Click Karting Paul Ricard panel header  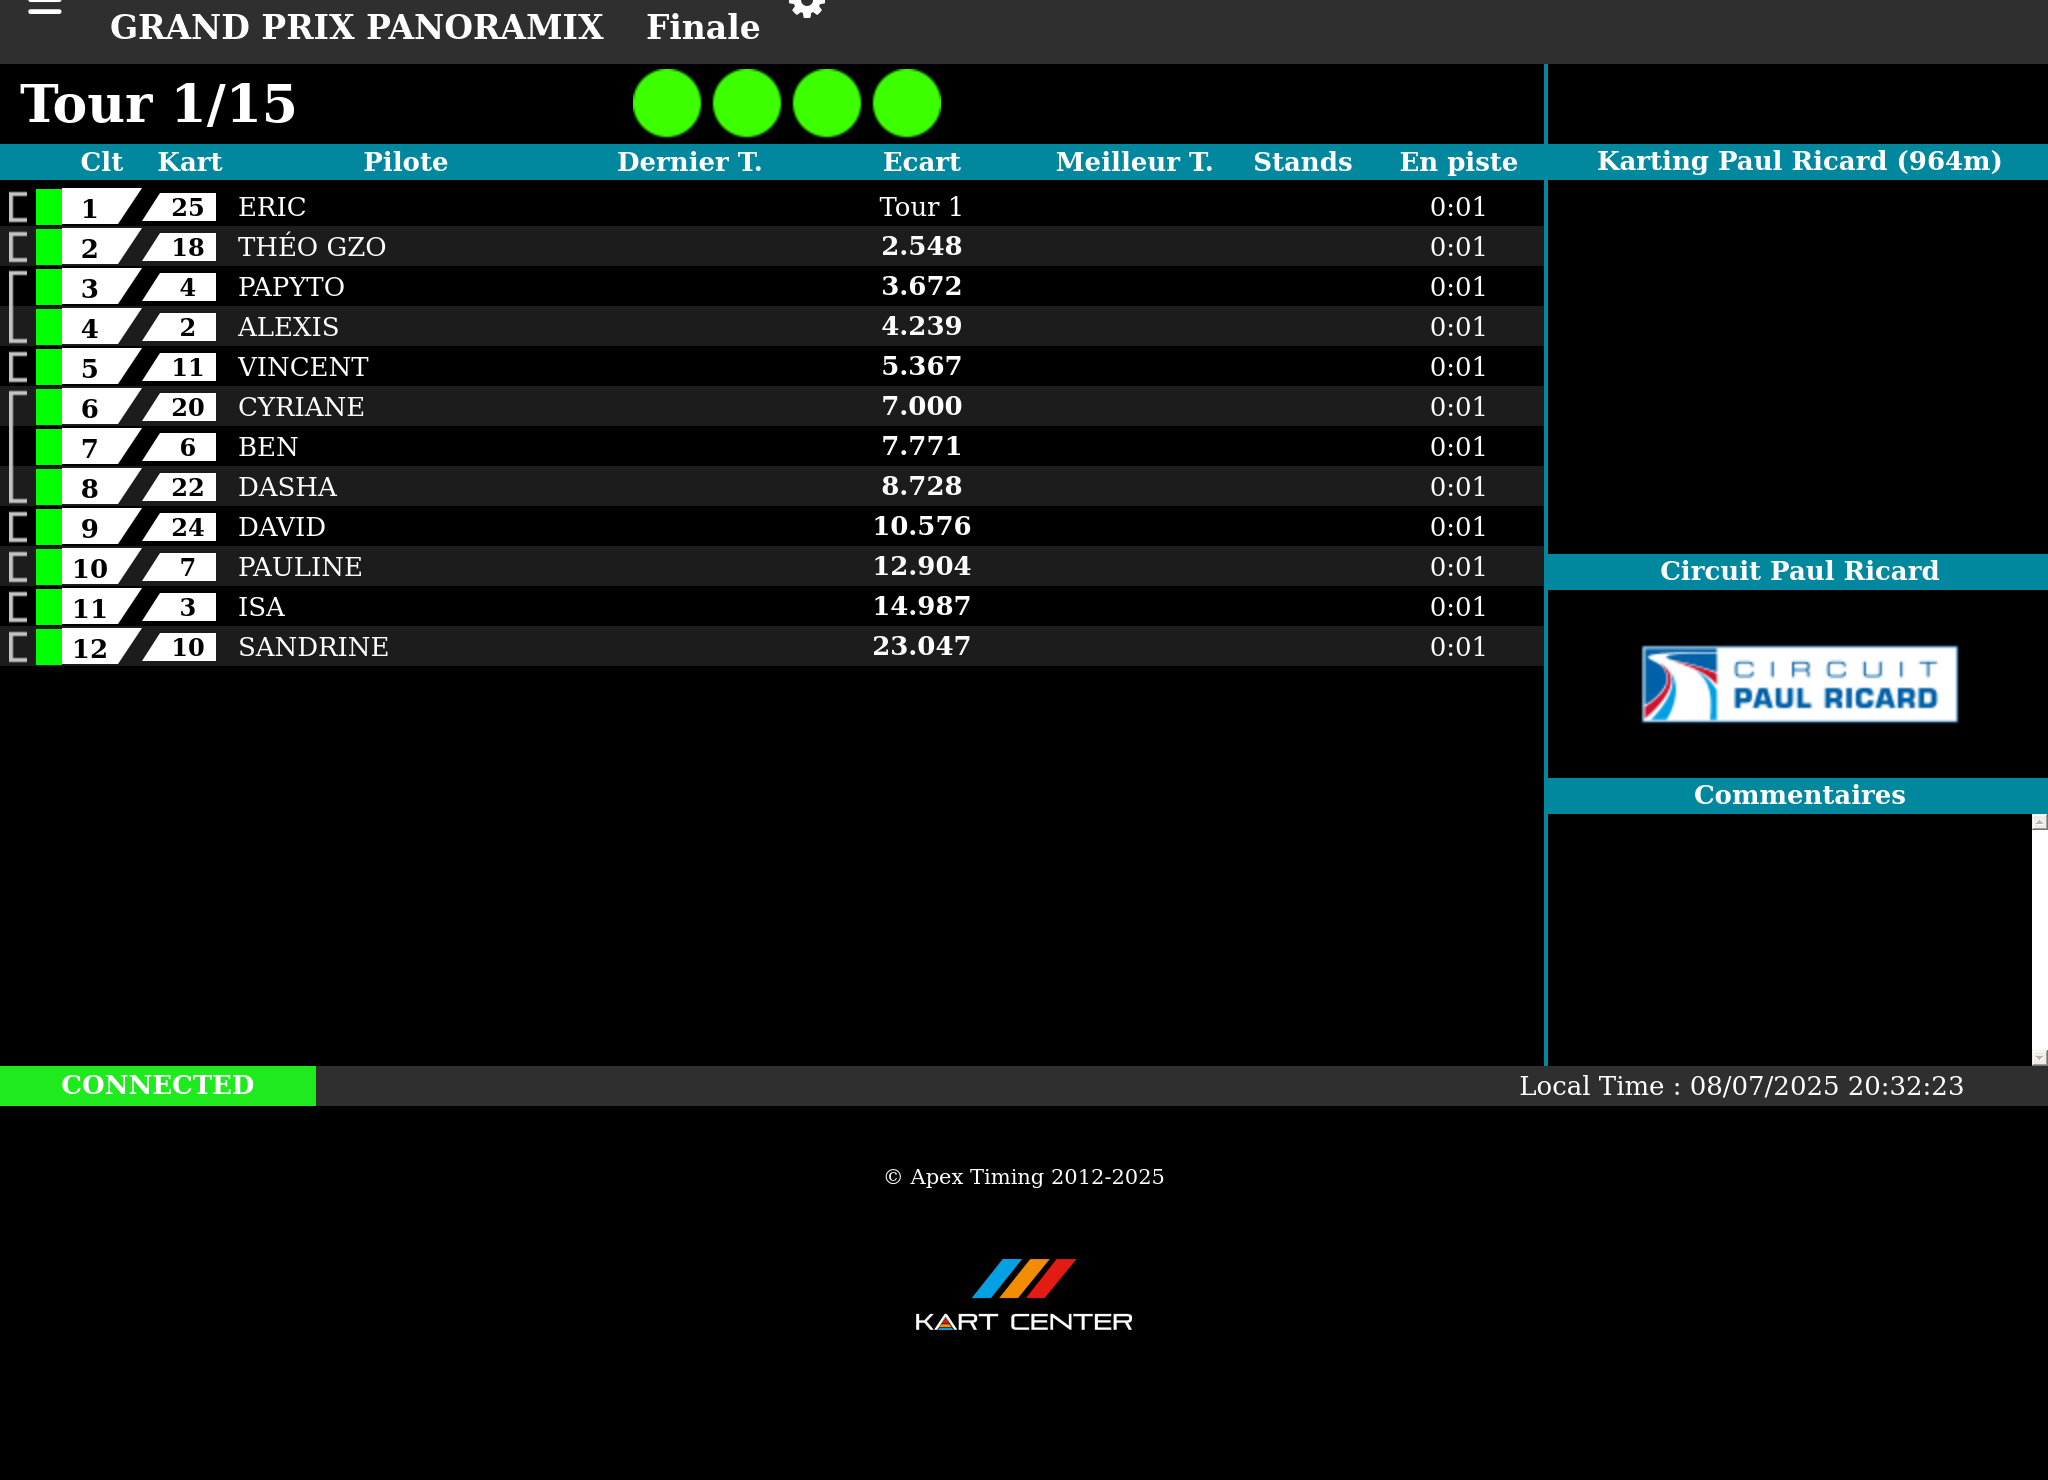point(1799,161)
